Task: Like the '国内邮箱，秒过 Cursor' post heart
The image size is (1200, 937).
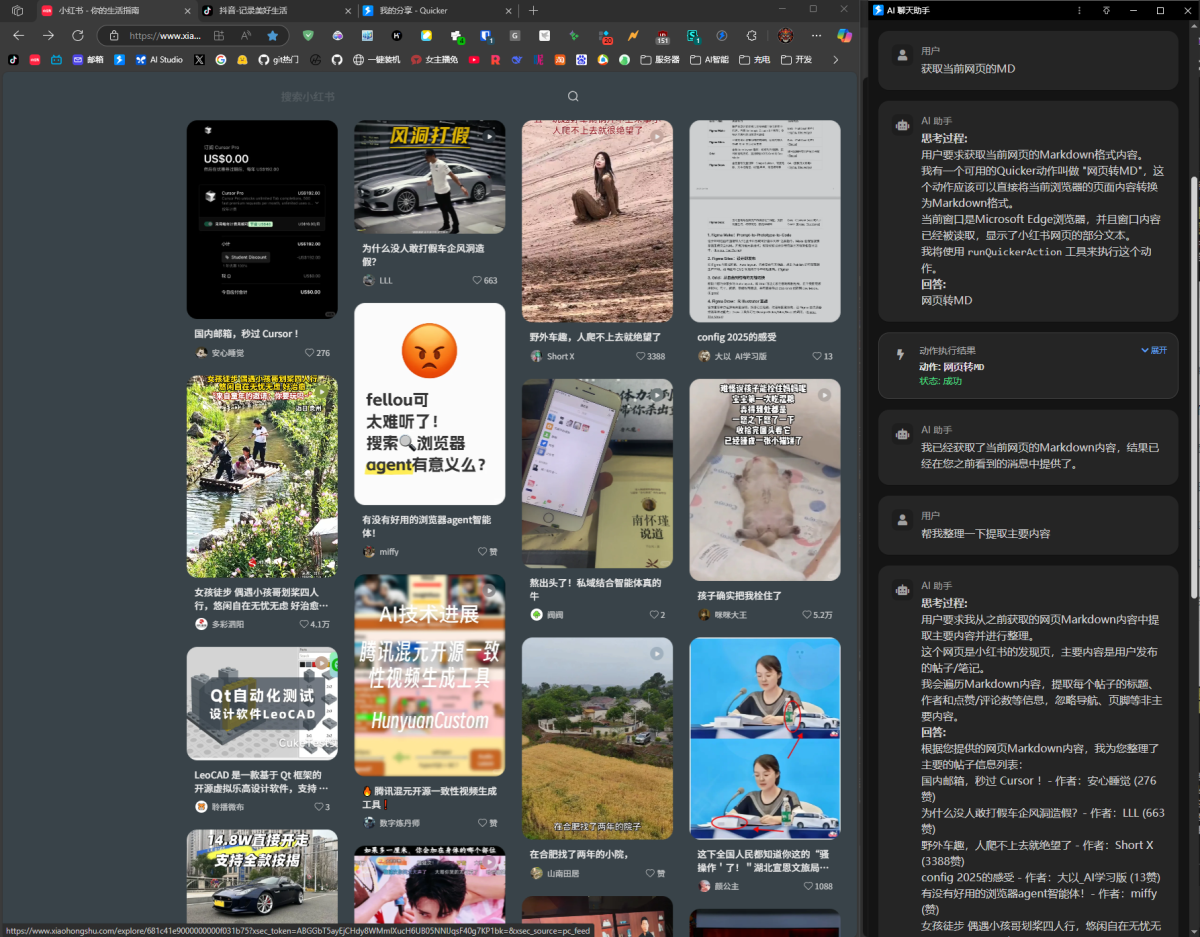Action: coord(310,353)
